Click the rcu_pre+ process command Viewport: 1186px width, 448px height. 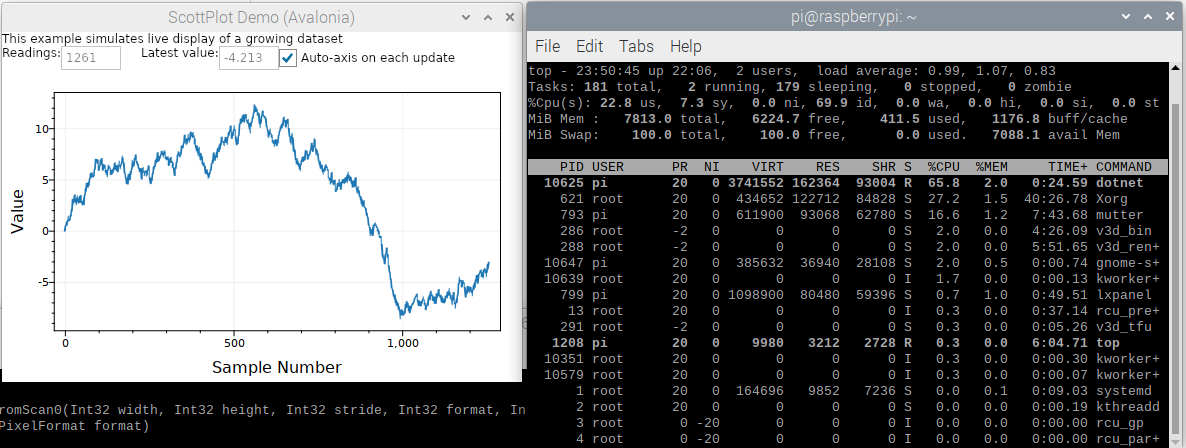pos(1128,311)
